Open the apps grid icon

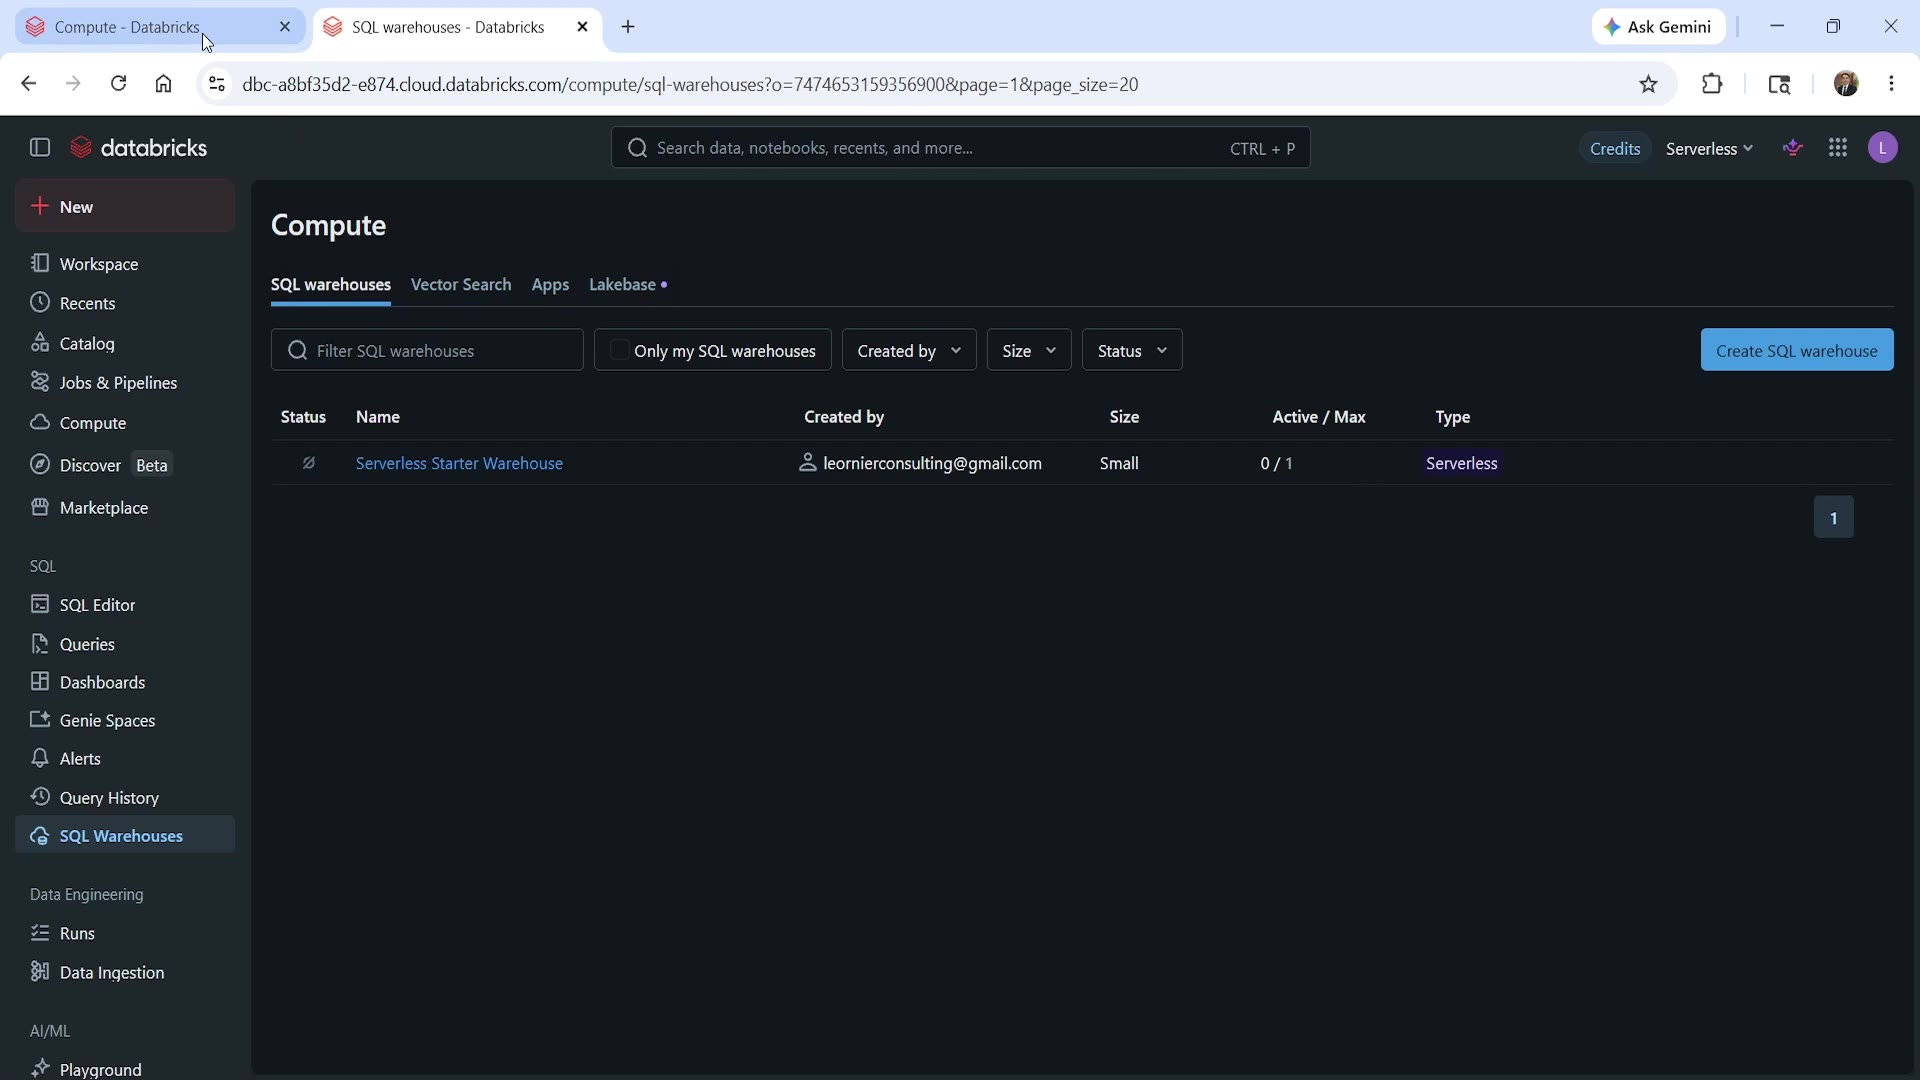tap(1838, 148)
